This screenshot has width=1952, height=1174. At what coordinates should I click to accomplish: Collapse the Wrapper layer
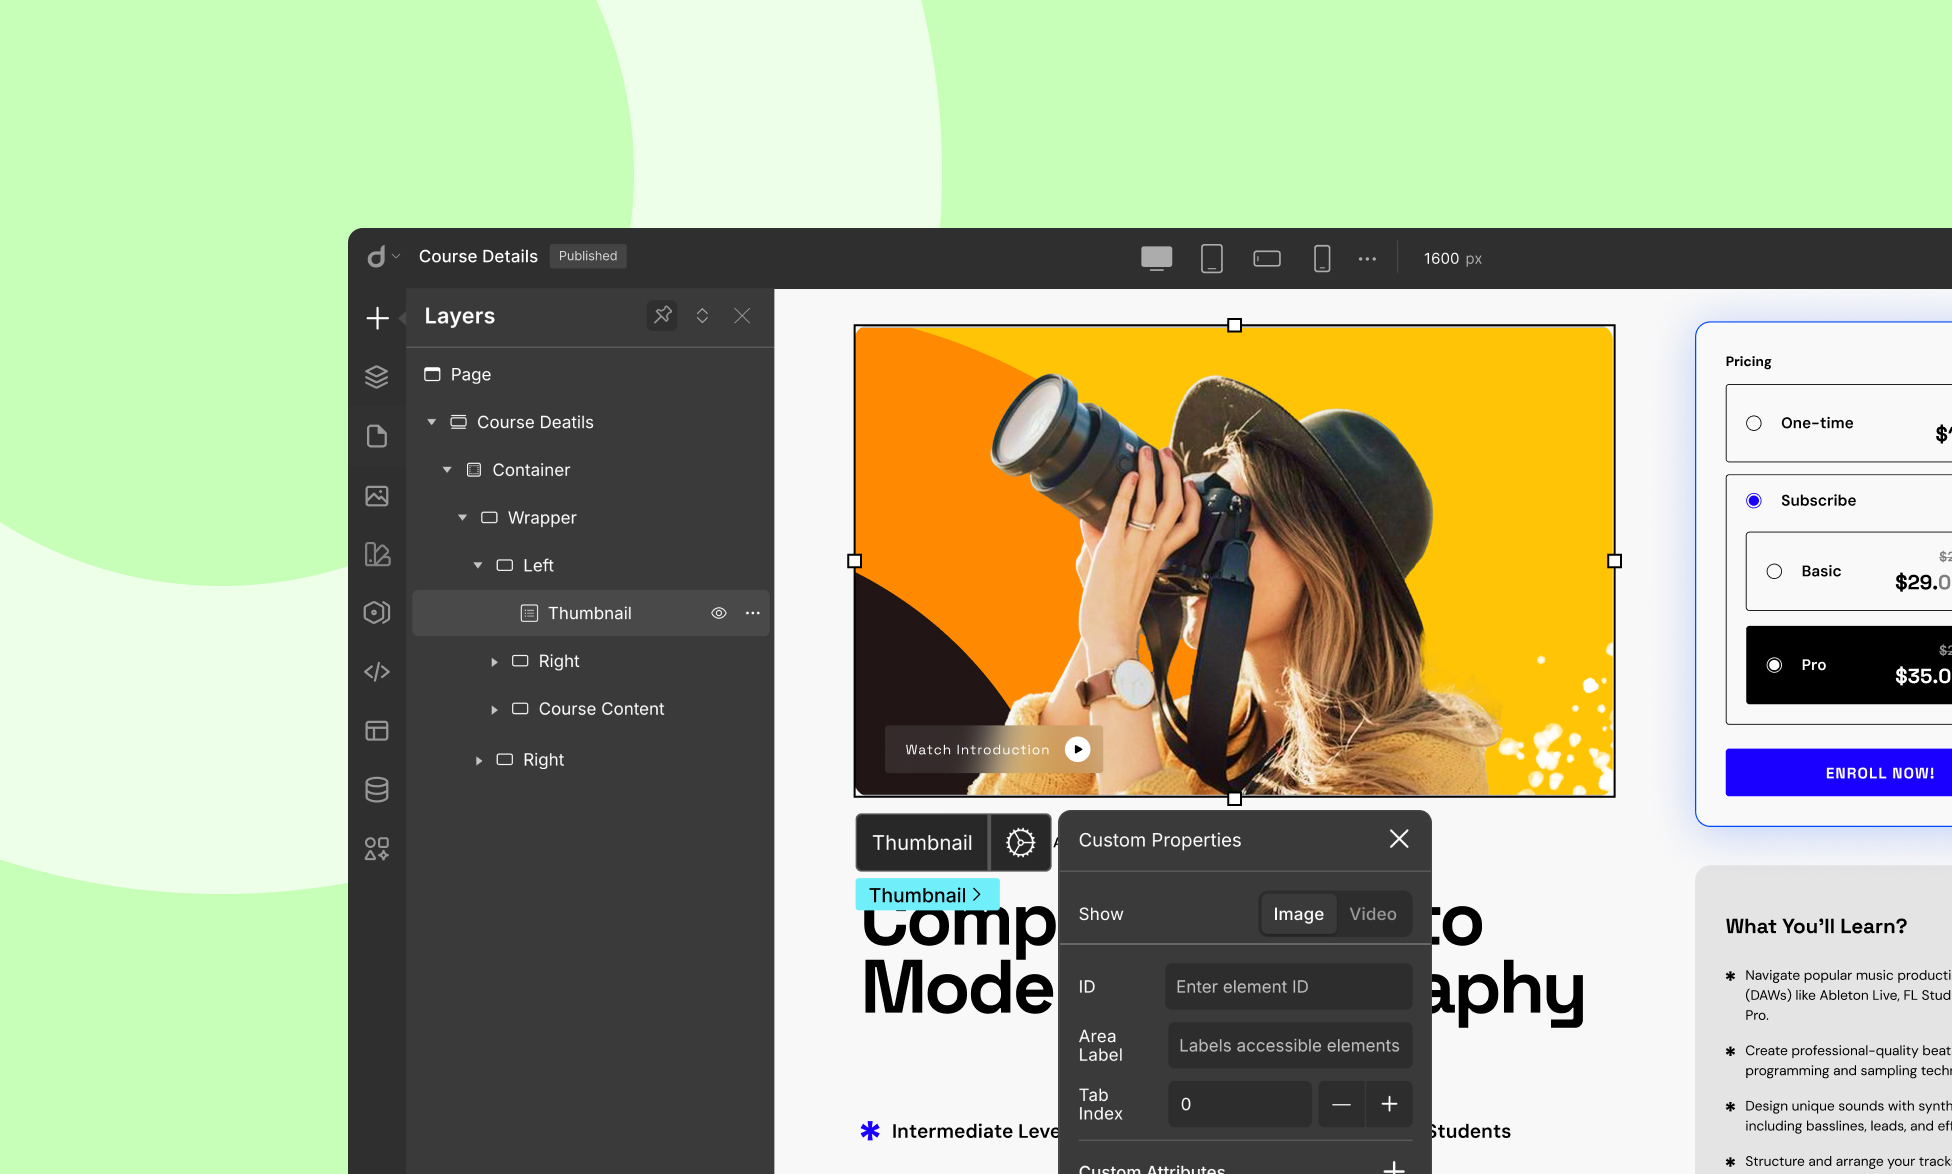click(x=462, y=518)
